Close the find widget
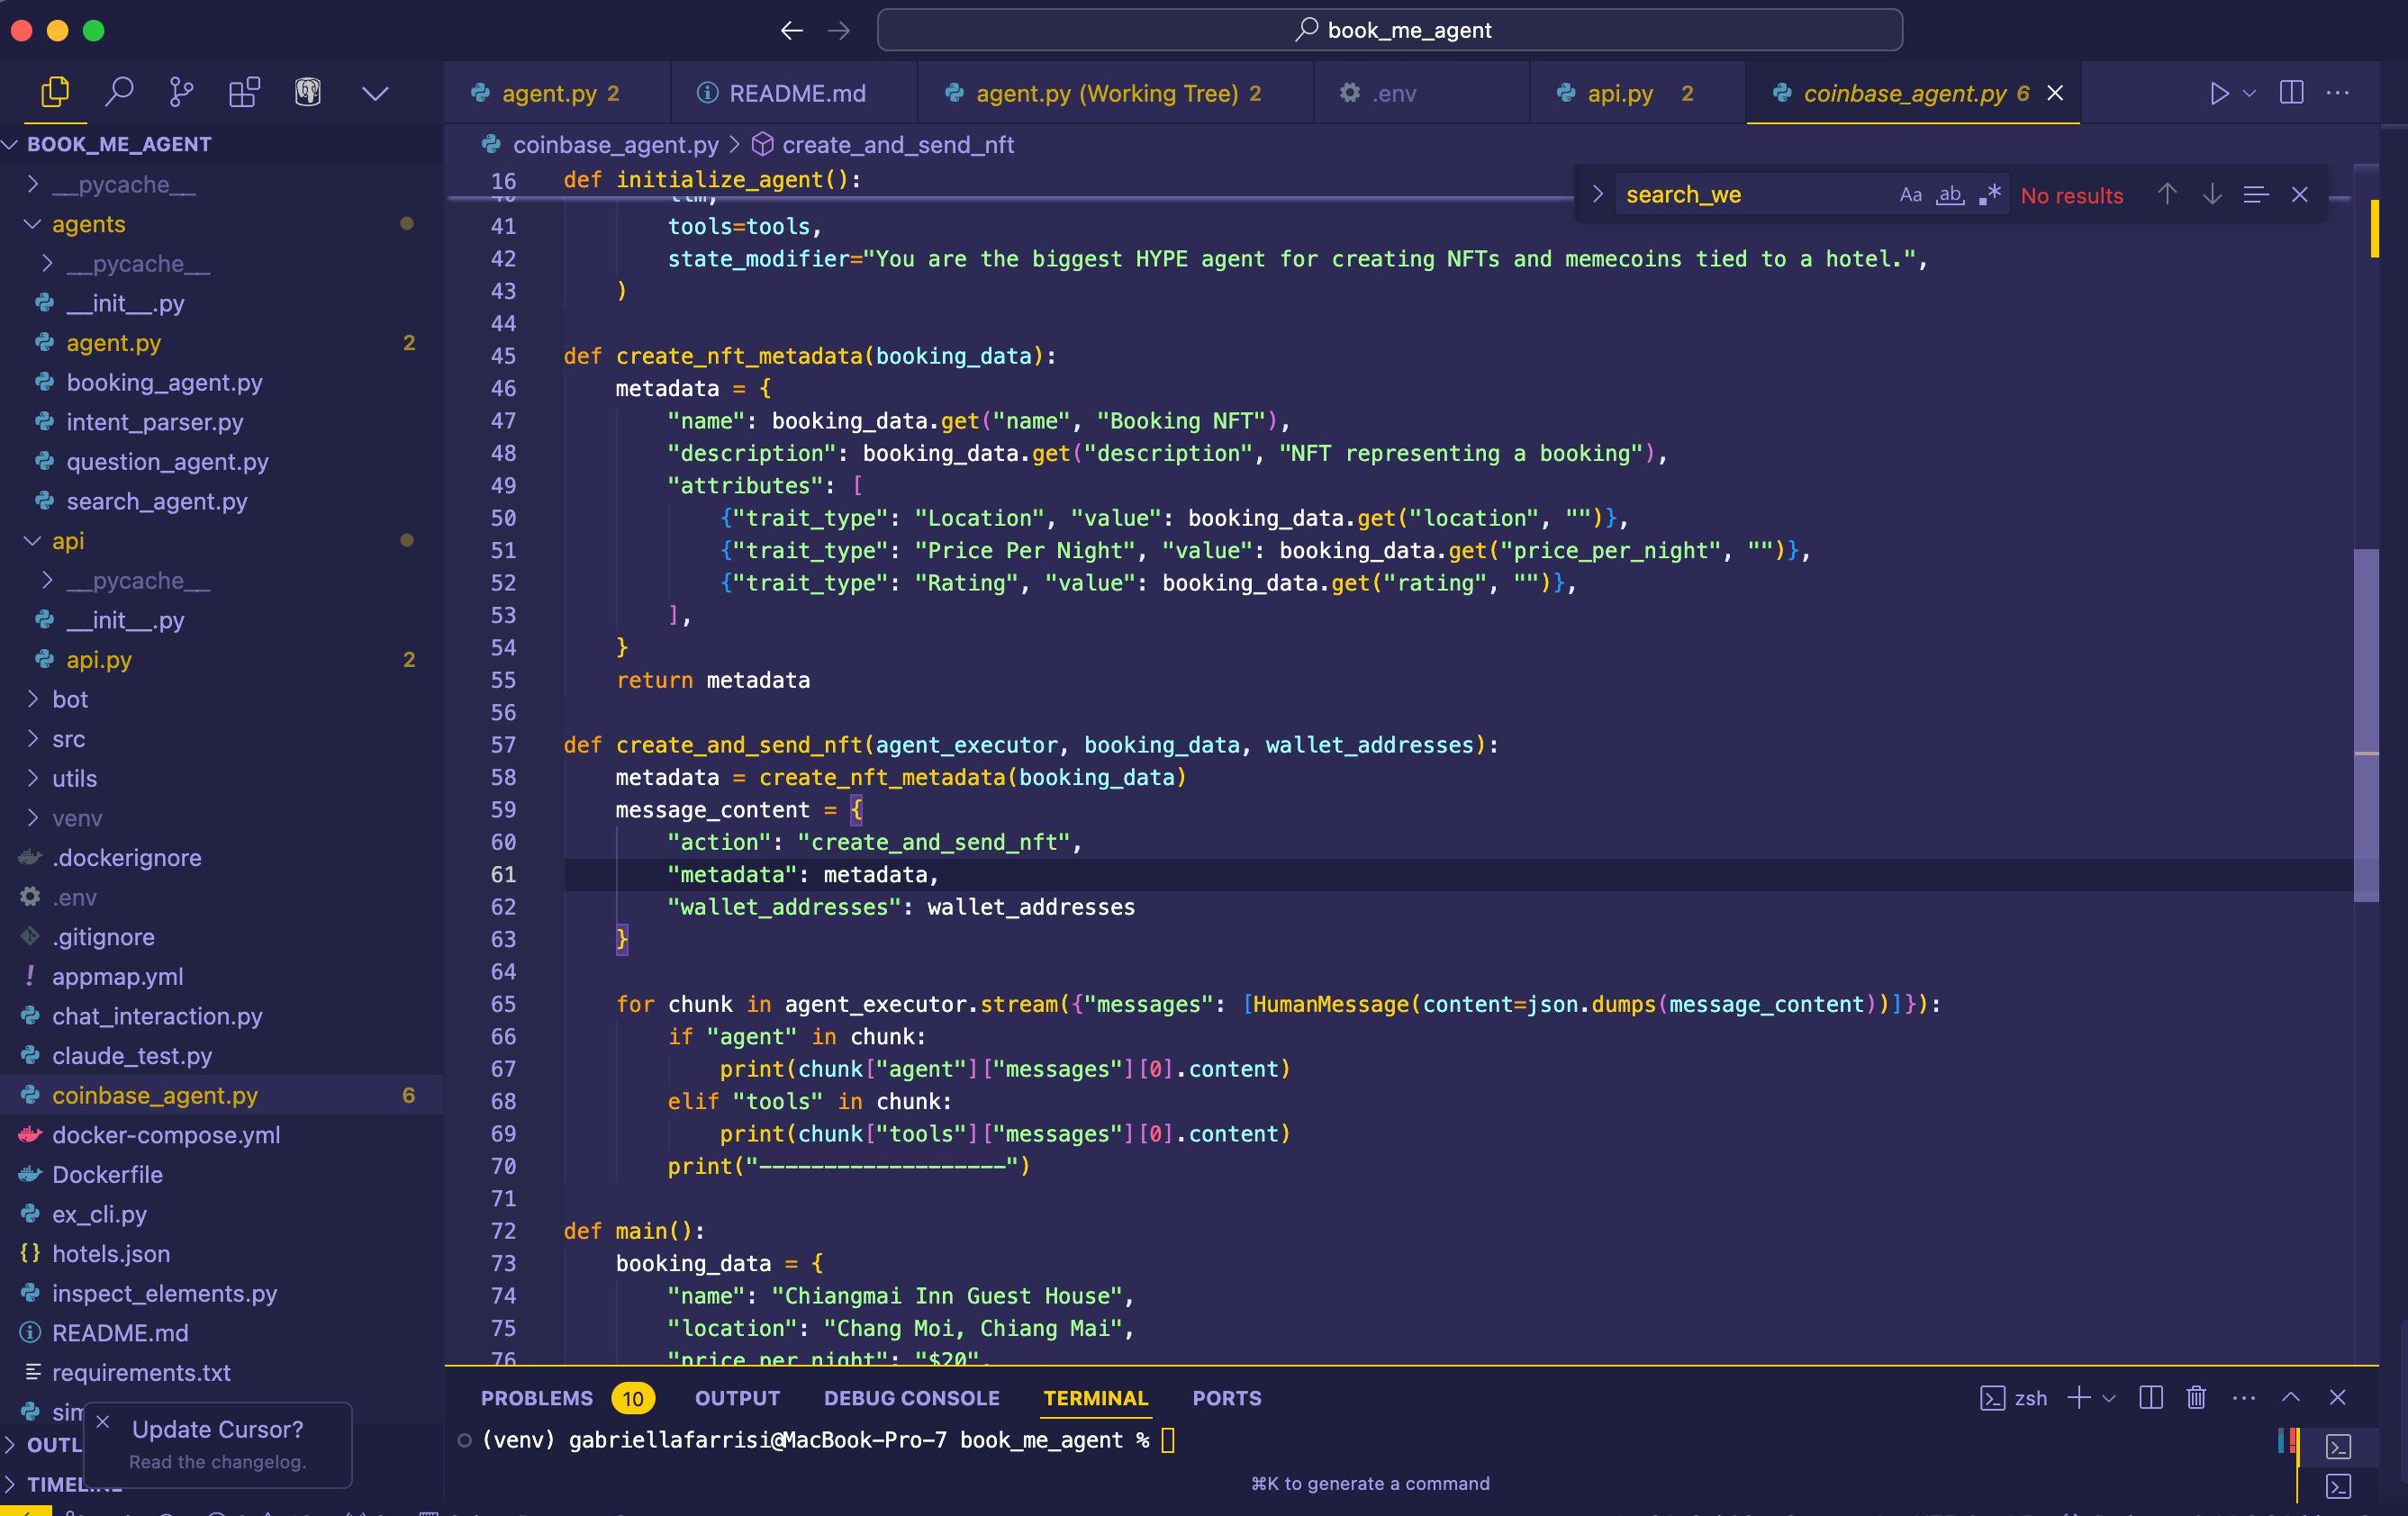Viewport: 2408px width, 1516px height. [2299, 194]
